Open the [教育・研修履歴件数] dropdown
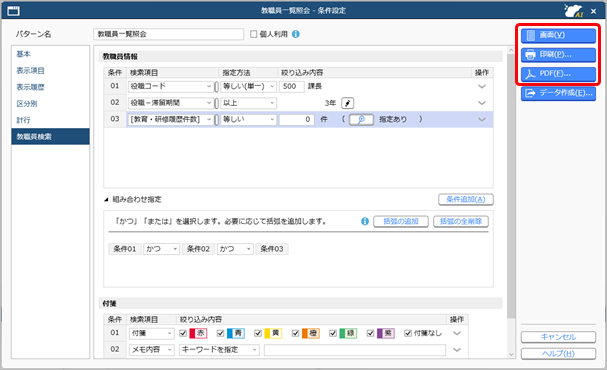The height and width of the screenshot is (370, 607). tap(171, 120)
